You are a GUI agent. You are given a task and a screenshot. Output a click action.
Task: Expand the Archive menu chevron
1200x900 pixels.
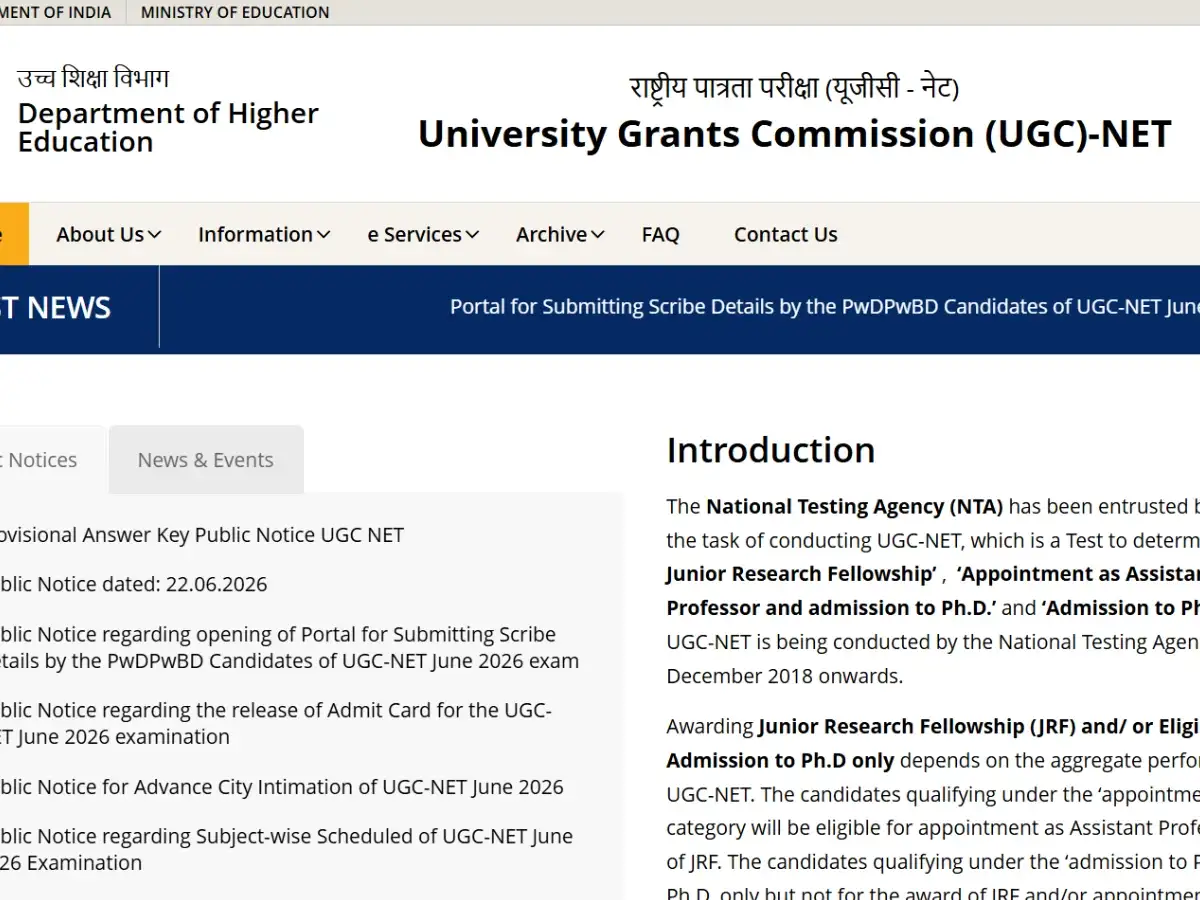coord(598,235)
